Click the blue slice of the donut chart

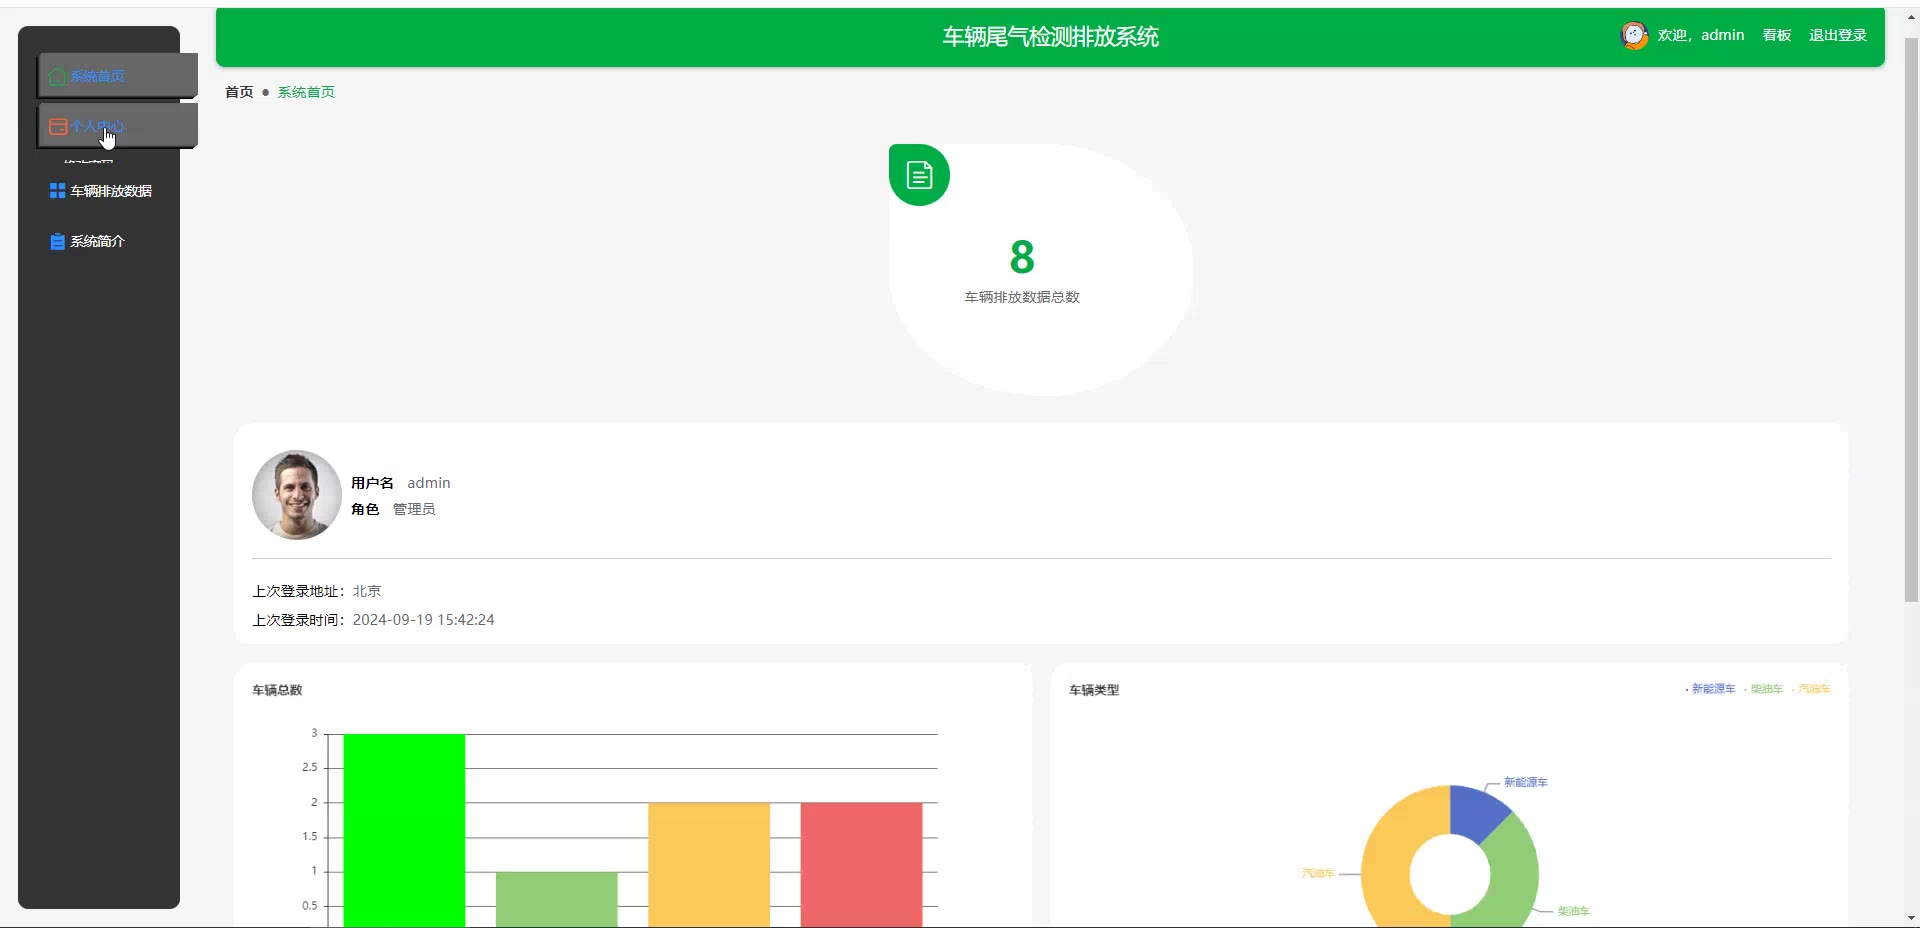pyautogui.click(x=1477, y=811)
